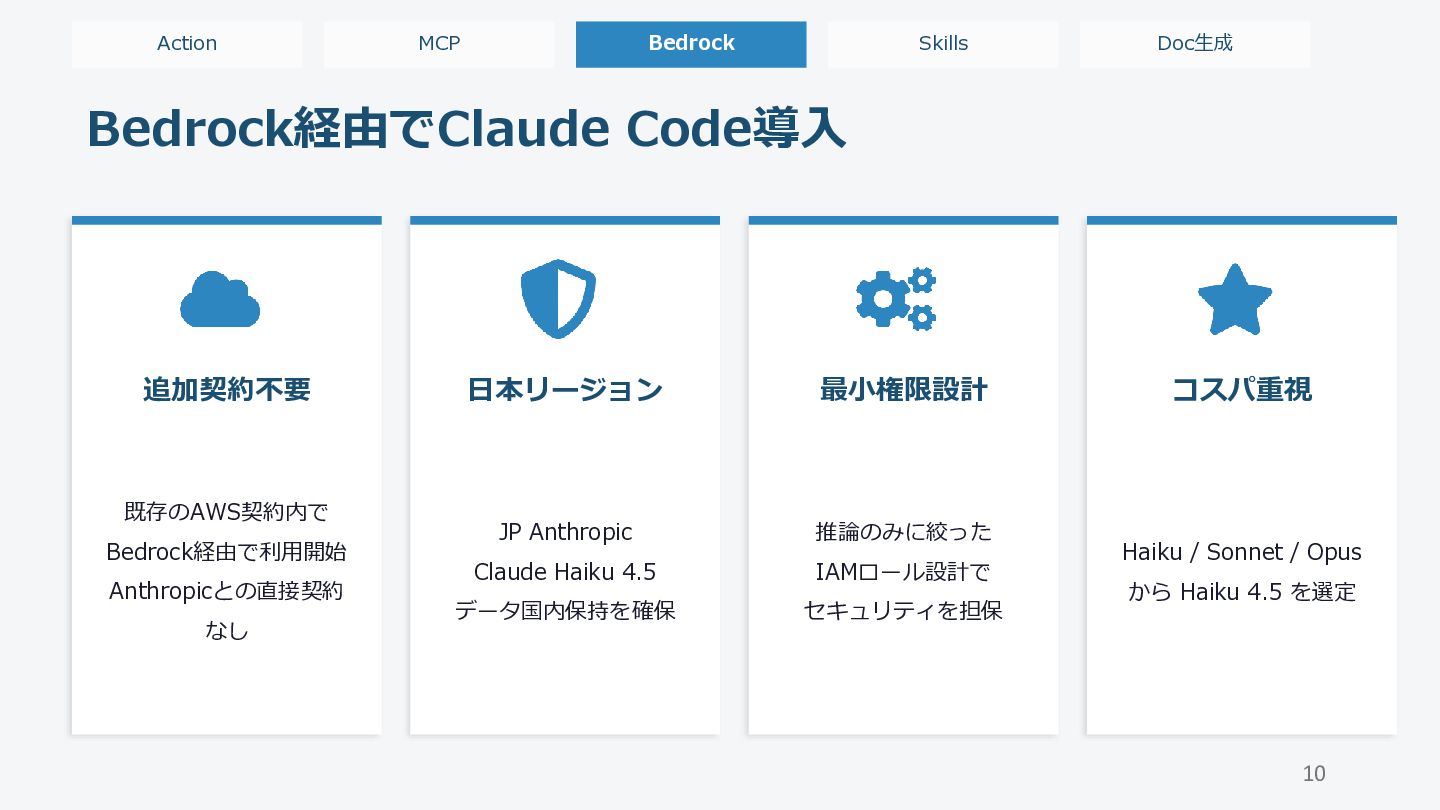
Task: Select the line Bedrock経由で利用開始
Action: point(226,552)
